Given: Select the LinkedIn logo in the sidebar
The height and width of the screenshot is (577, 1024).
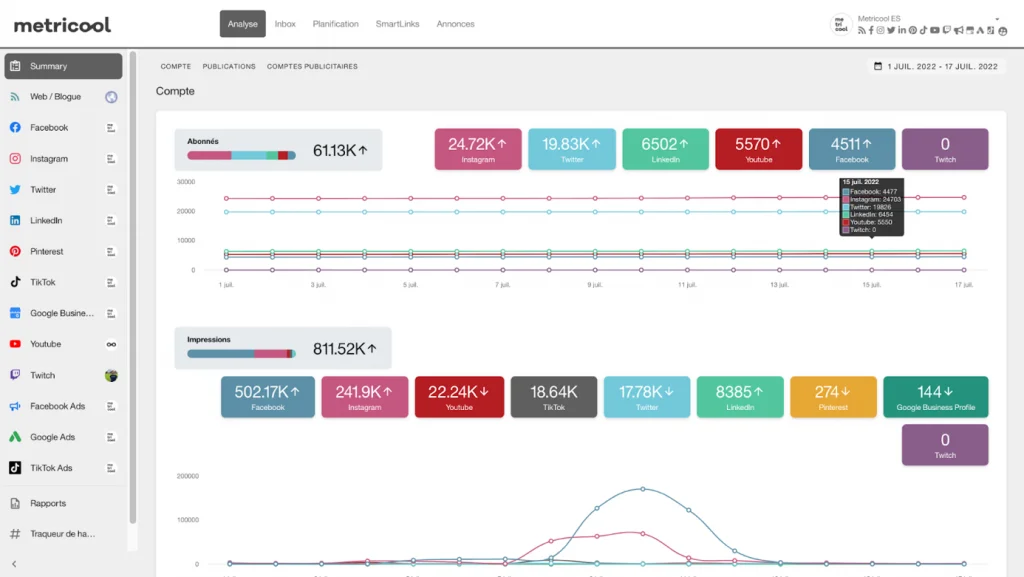Looking at the screenshot, I should click(15, 221).
